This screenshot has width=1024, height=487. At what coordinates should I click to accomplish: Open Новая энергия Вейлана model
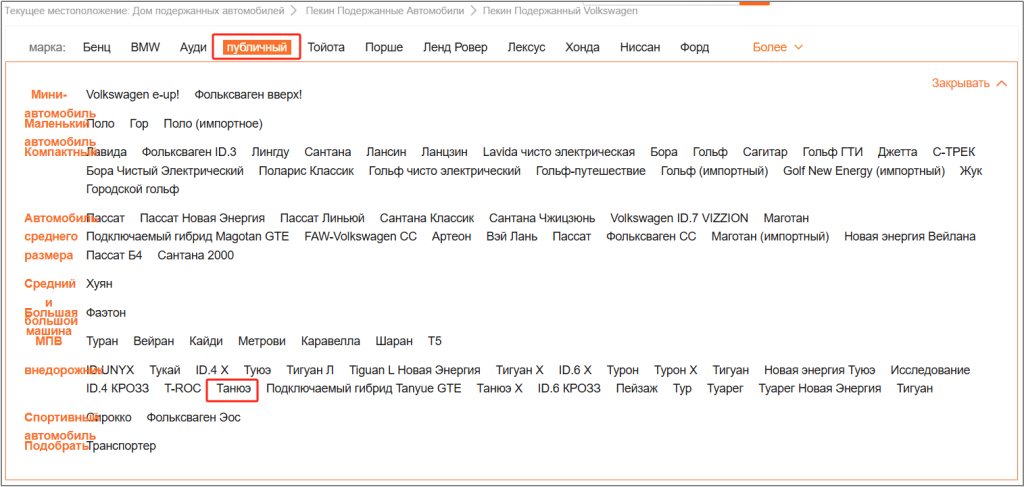[910, 236]
